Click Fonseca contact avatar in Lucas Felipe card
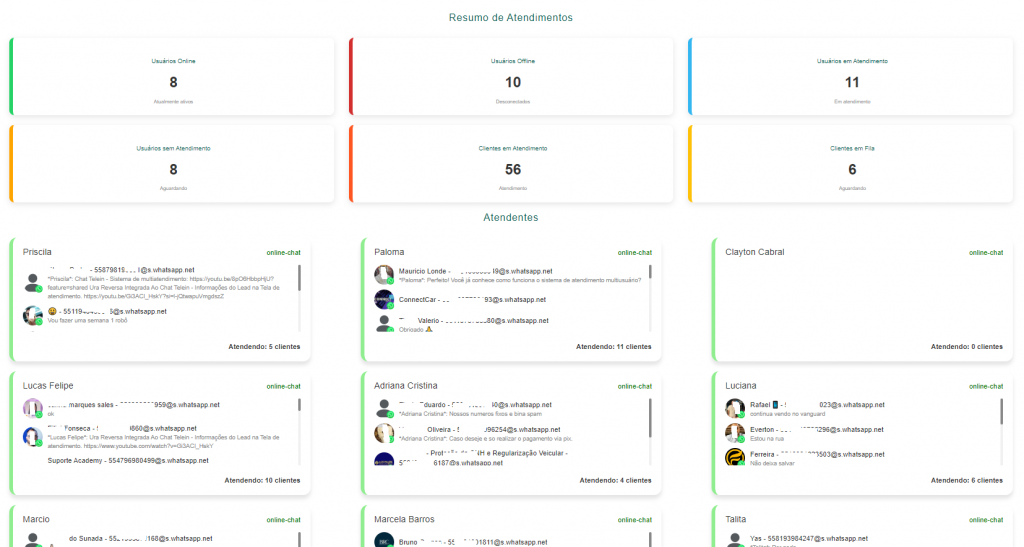Image resolution: width=1024 pixels, height=547 pixels. click(x=33, y=437)
